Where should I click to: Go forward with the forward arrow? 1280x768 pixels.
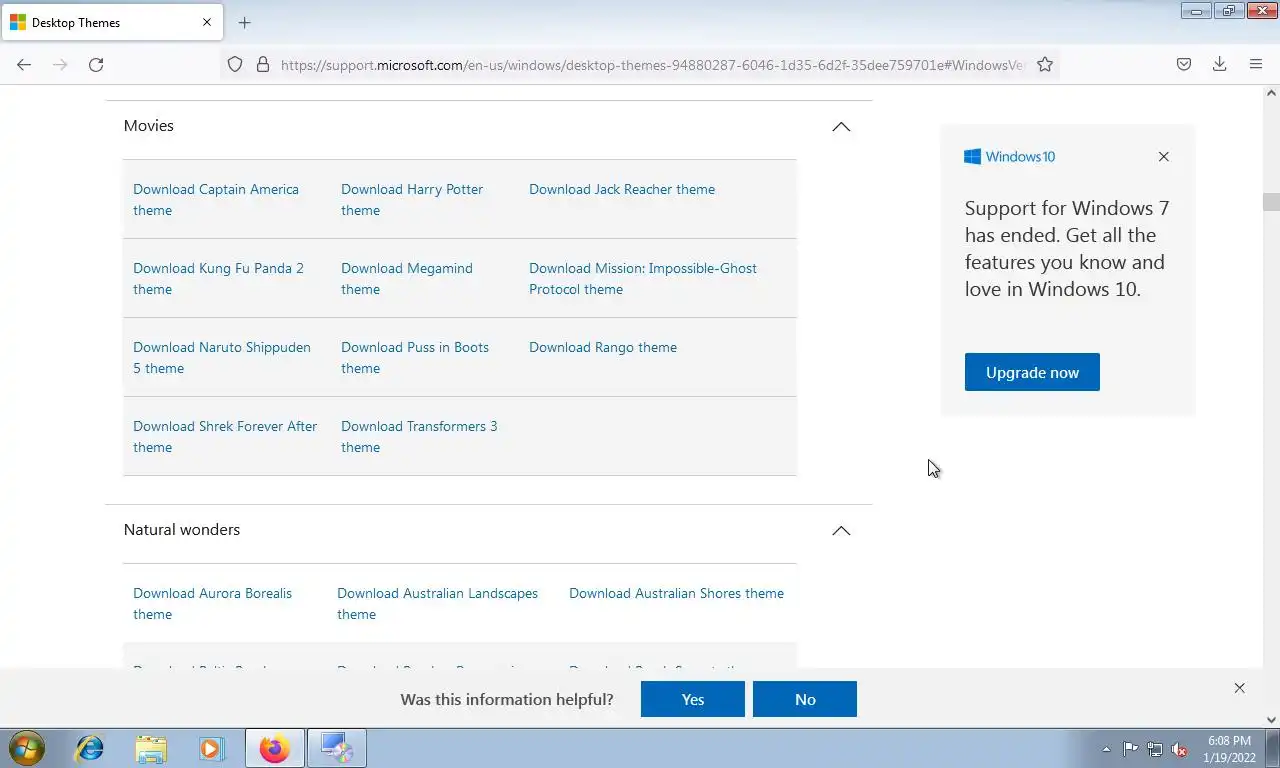click(x=60, y=64)
